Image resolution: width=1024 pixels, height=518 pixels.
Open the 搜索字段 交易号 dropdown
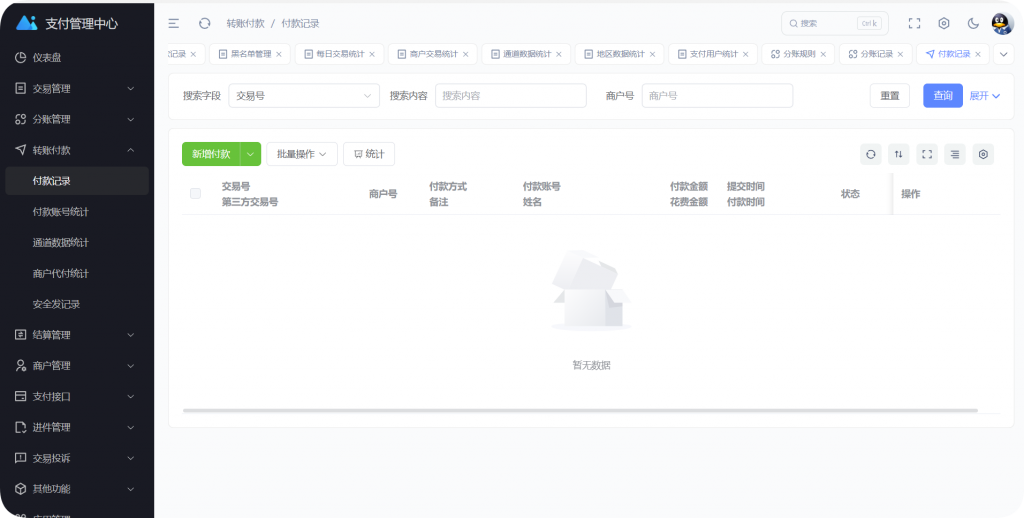click(x=304, y=95)
